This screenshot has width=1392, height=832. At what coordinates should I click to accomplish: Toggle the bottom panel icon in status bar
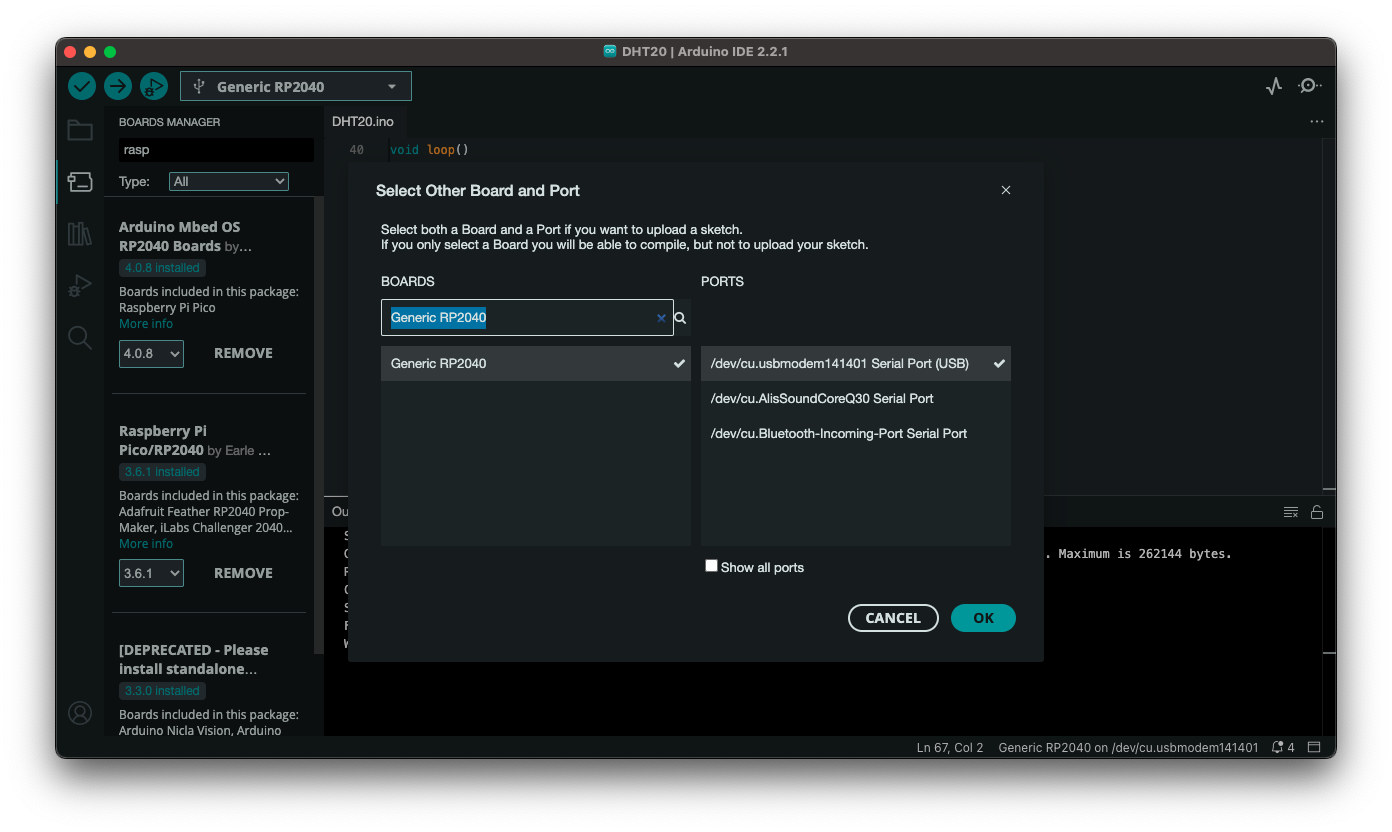point(1315,747)
